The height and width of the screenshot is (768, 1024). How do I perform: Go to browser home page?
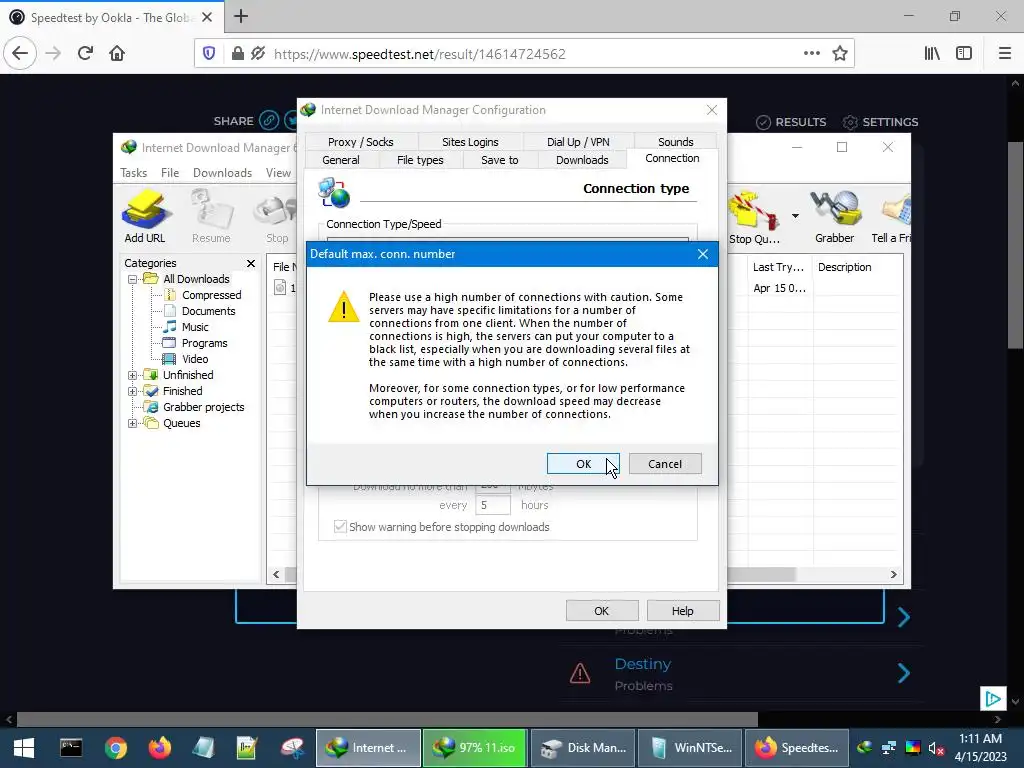[117, 54]
